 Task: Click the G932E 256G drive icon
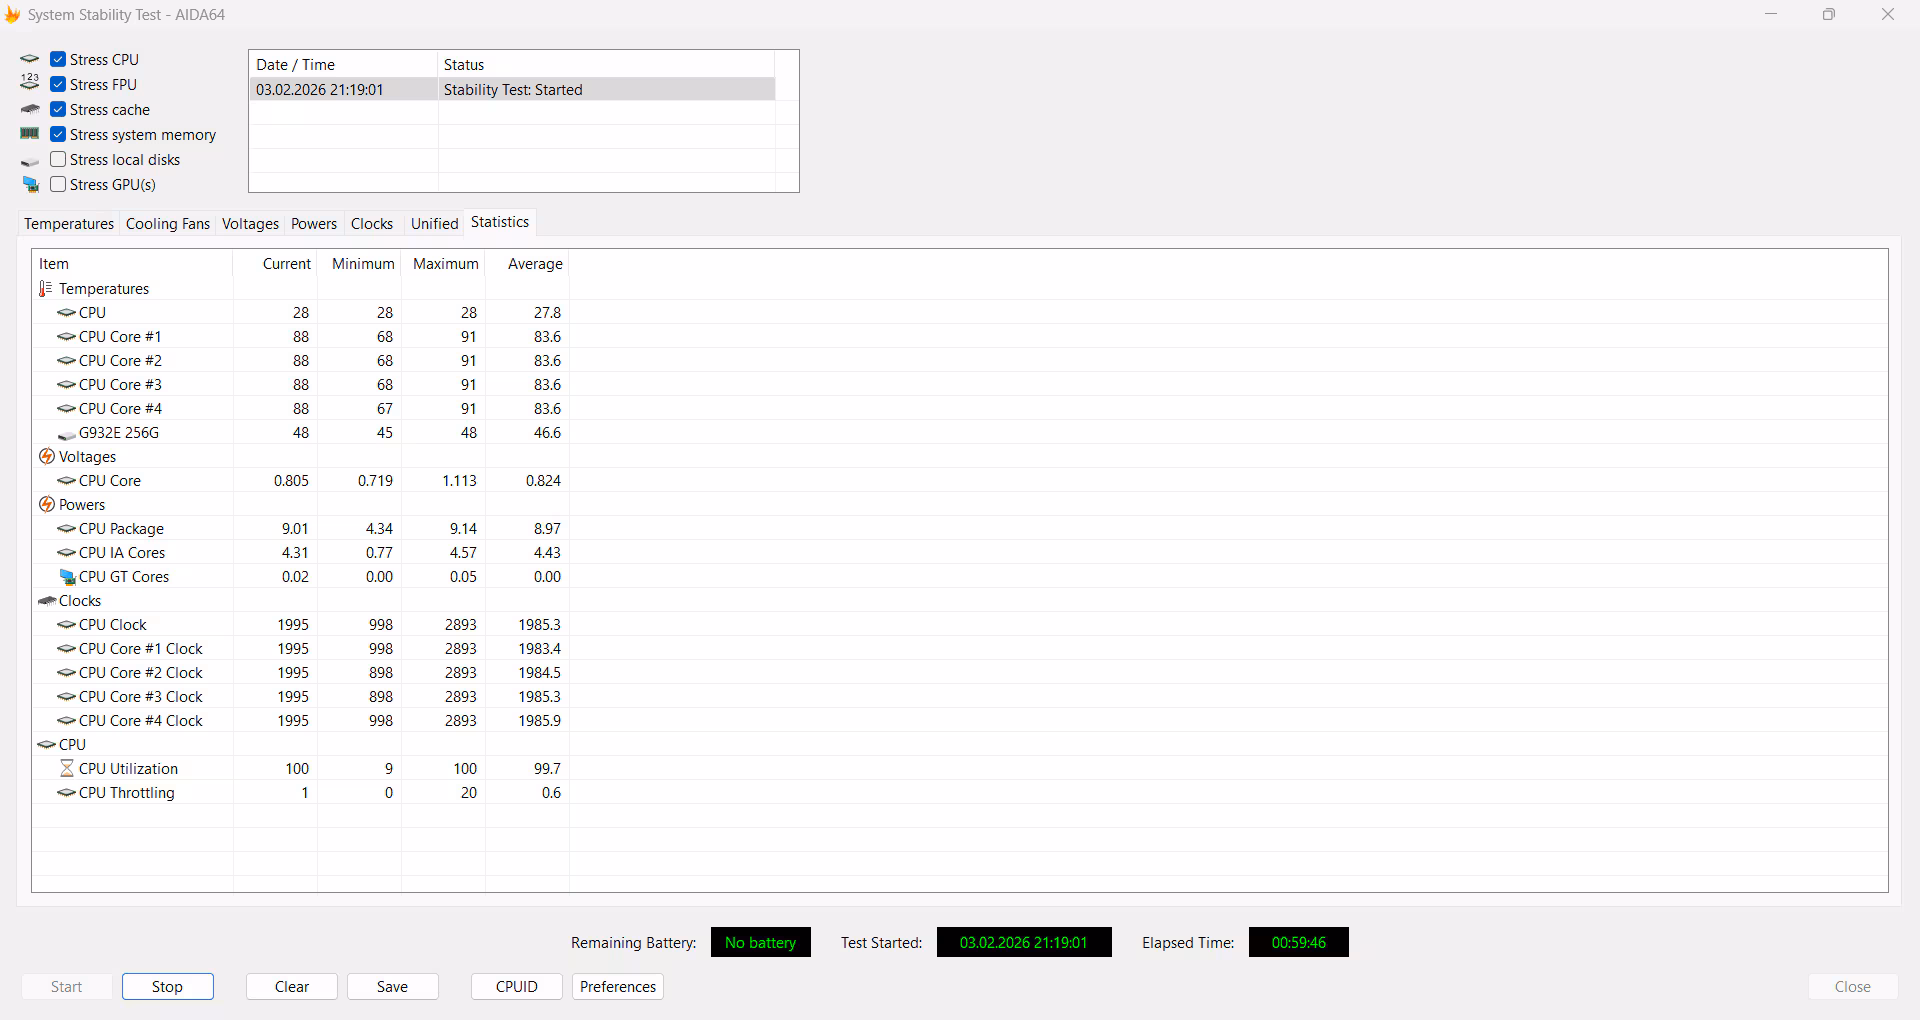point(67,434)
